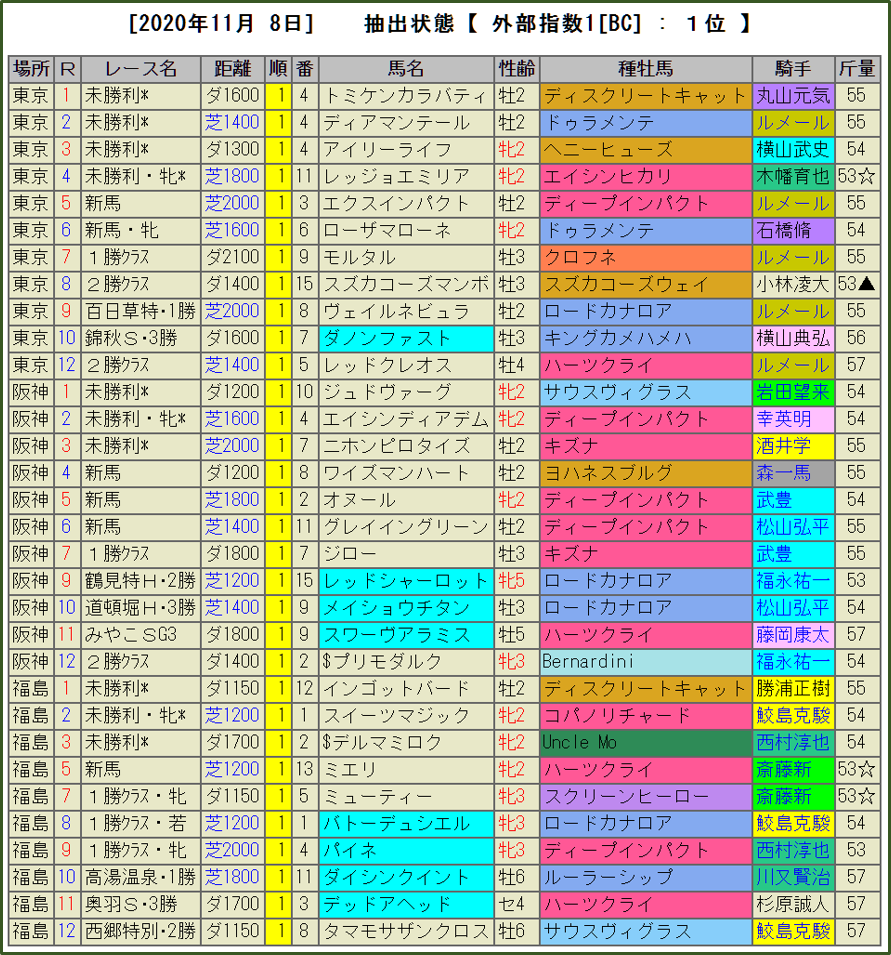
Task: Click the 種牡馬 column header
Action: pos(645,69)
